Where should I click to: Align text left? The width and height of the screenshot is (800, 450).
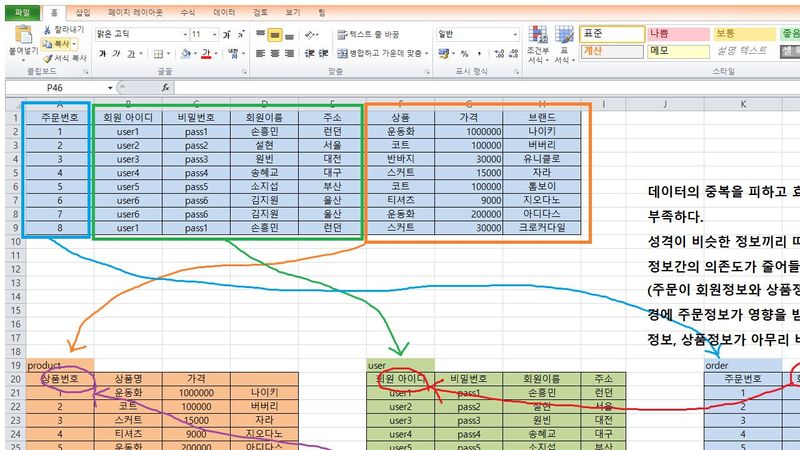(260, 53)
